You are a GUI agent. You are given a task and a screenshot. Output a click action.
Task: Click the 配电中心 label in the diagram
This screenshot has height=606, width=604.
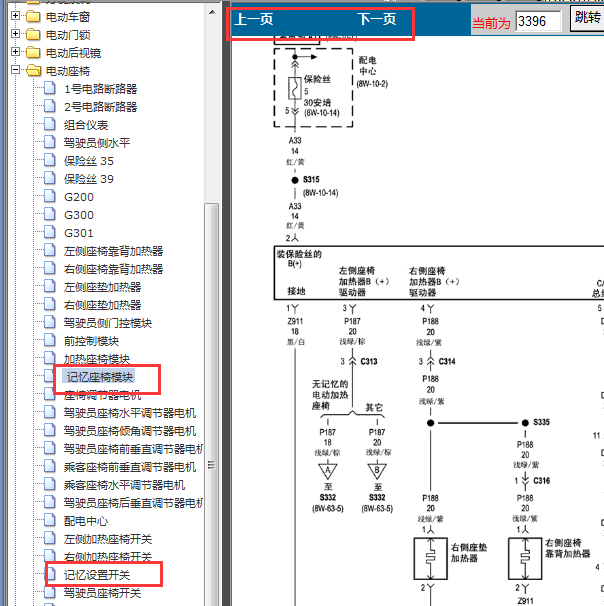click(x=368, y=66)
